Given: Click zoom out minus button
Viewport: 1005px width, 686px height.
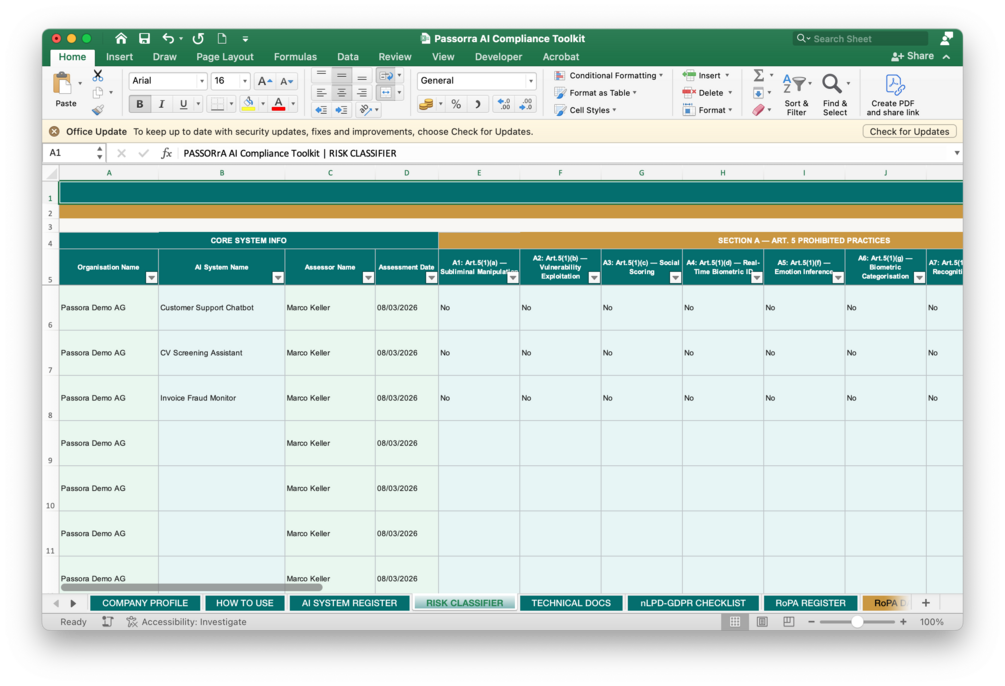Looking at the screenshot, I should [x=811, y=622].
